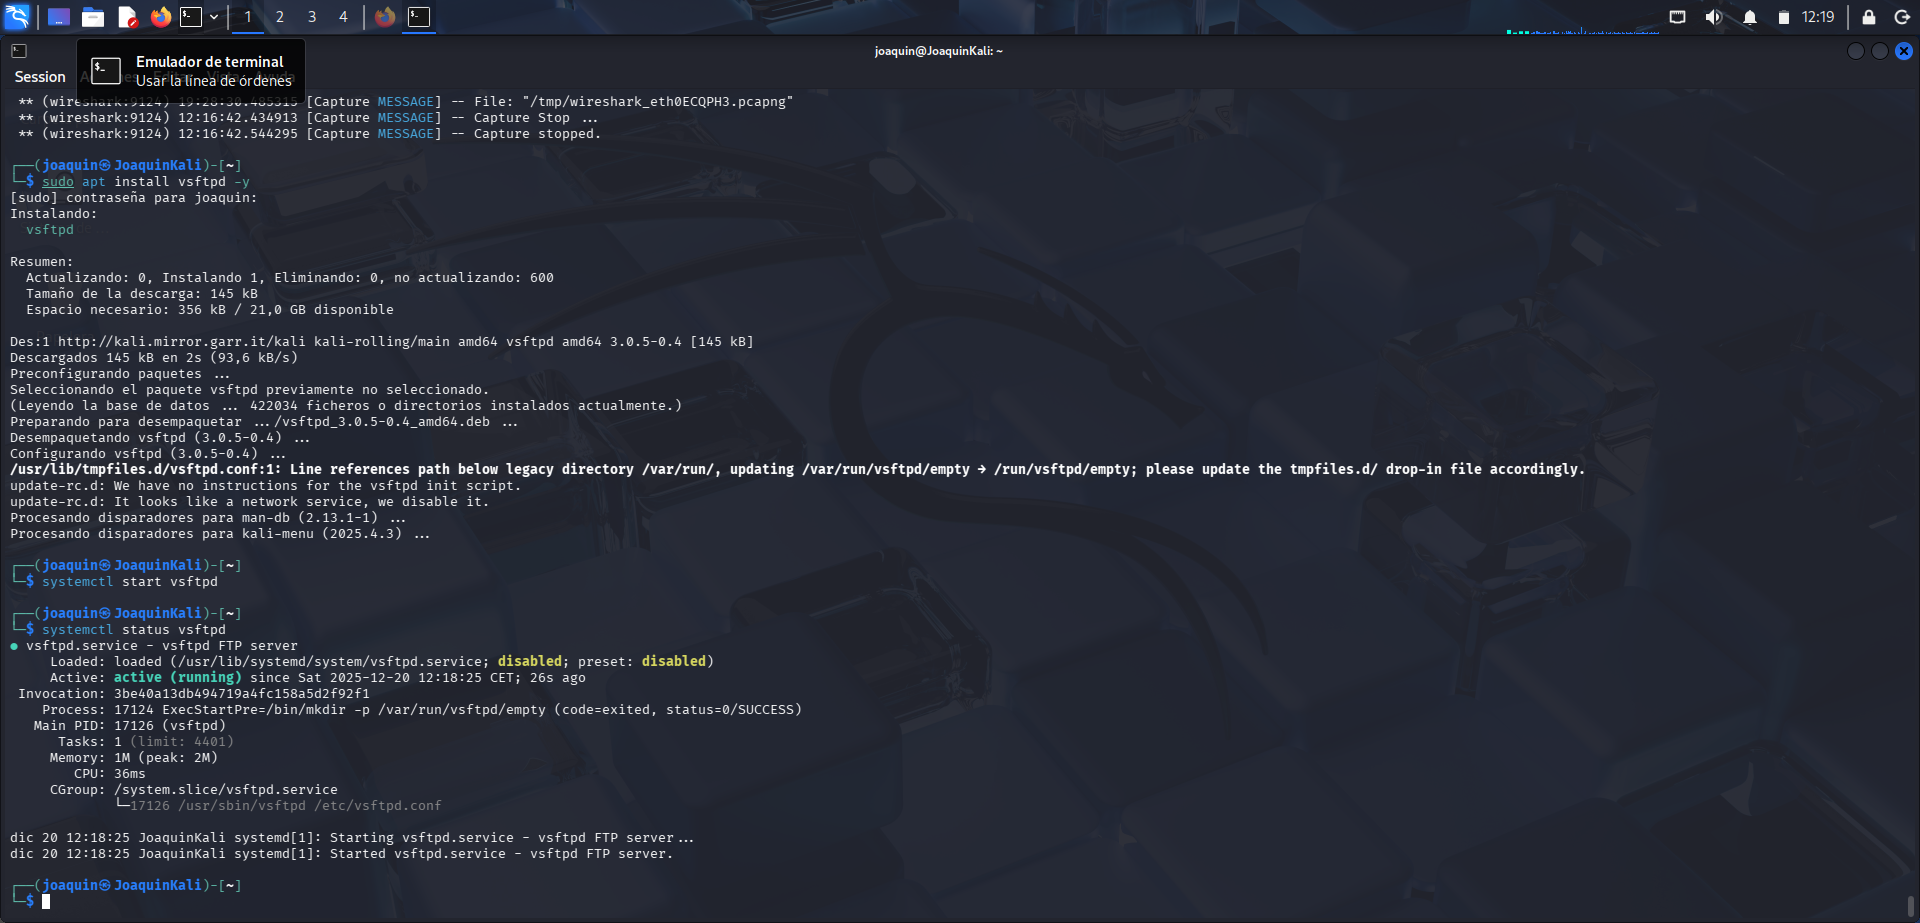Viewport: 1920px width, 923px height.
Task: Click the logout icon at the far right
Action: pos(1900,16)
